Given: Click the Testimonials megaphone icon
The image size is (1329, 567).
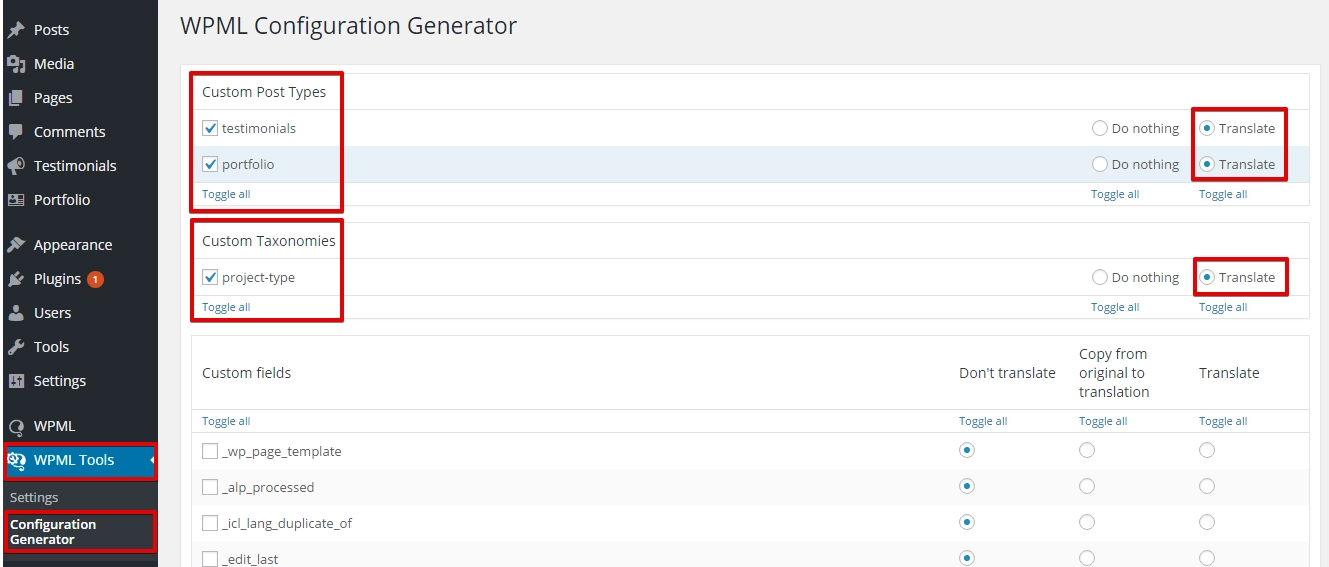Looking at the screenshot, I should coord(16,166).
